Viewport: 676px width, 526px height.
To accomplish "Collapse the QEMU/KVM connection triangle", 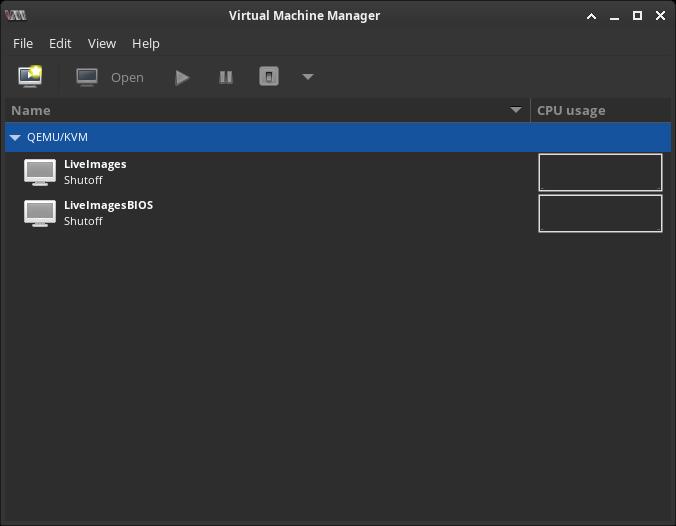I will [15, 138].
